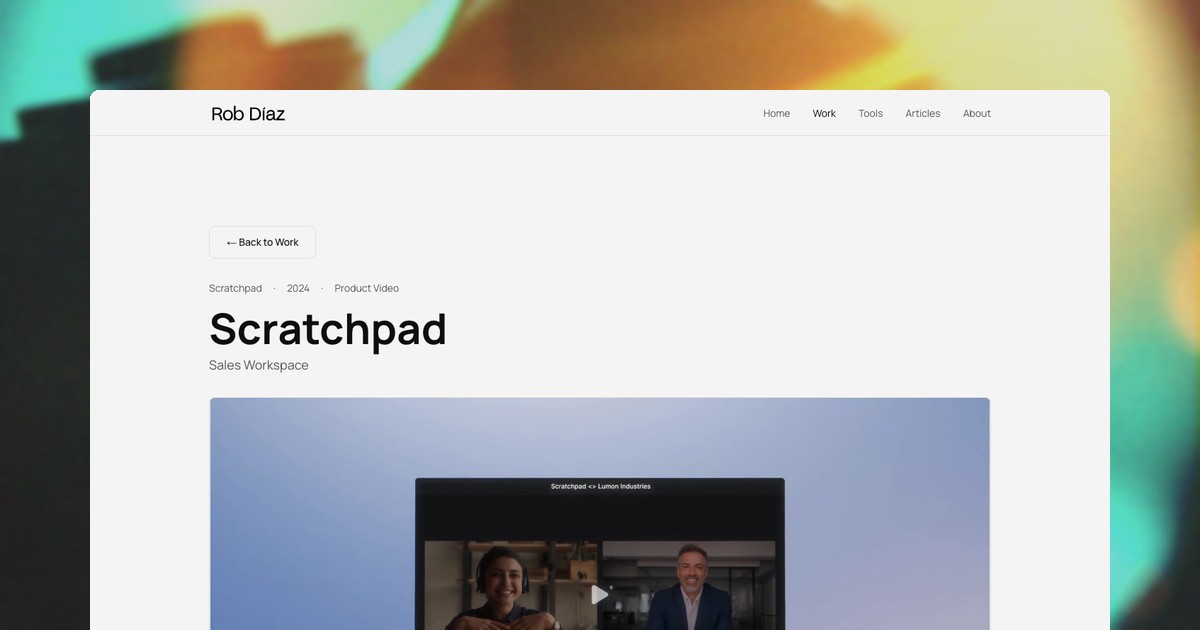Open the Home nav link

[x=776, y=113]
